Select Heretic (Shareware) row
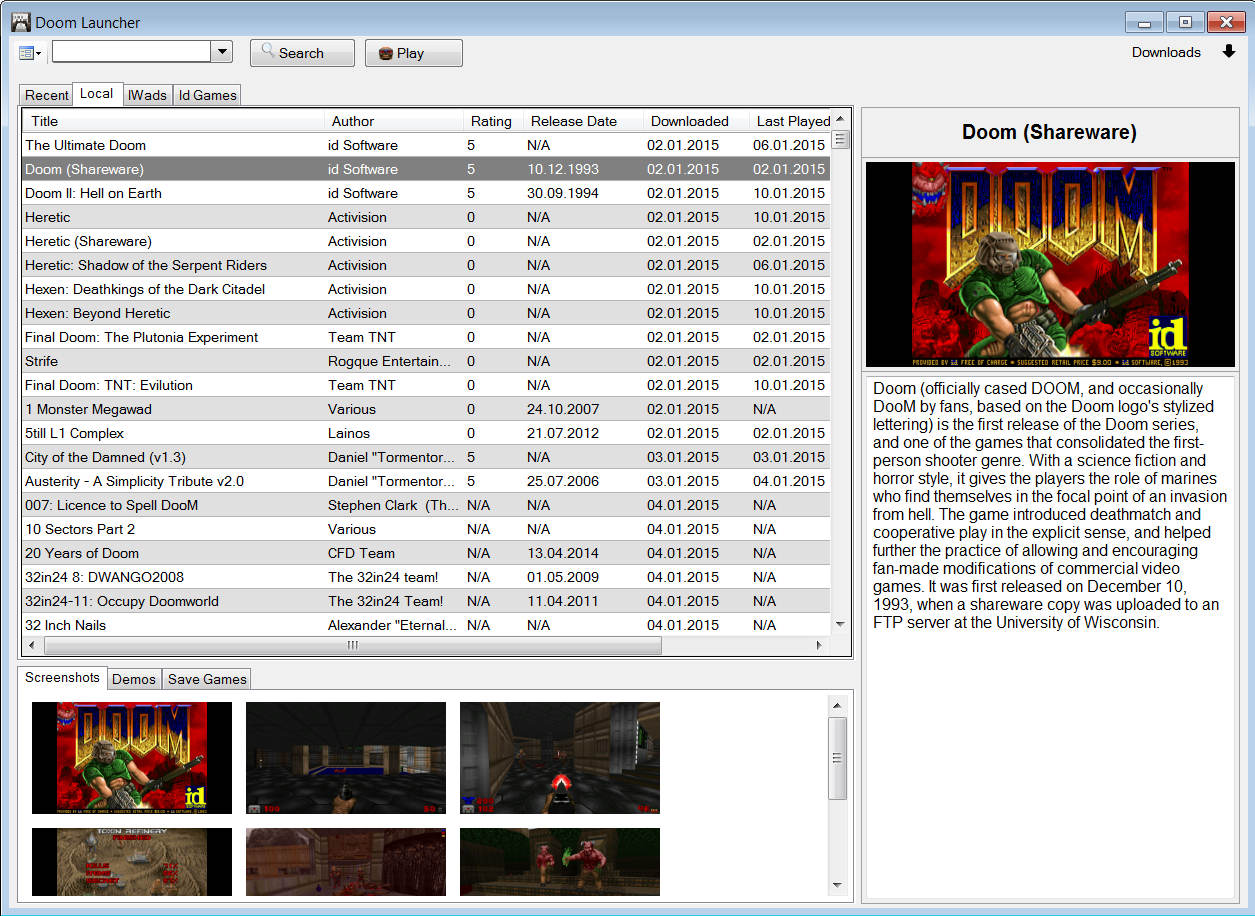This screenshot has width=1255, height=916. click(x=427, y=241)
